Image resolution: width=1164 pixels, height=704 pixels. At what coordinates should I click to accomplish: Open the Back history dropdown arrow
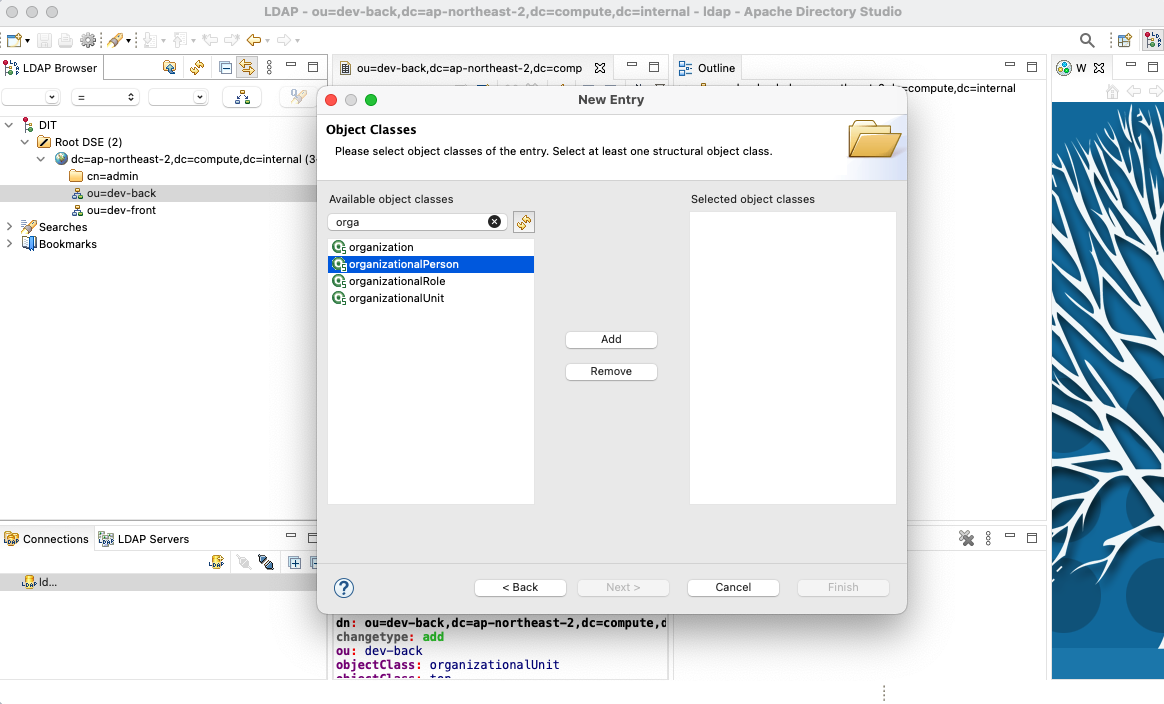[267, 41]
